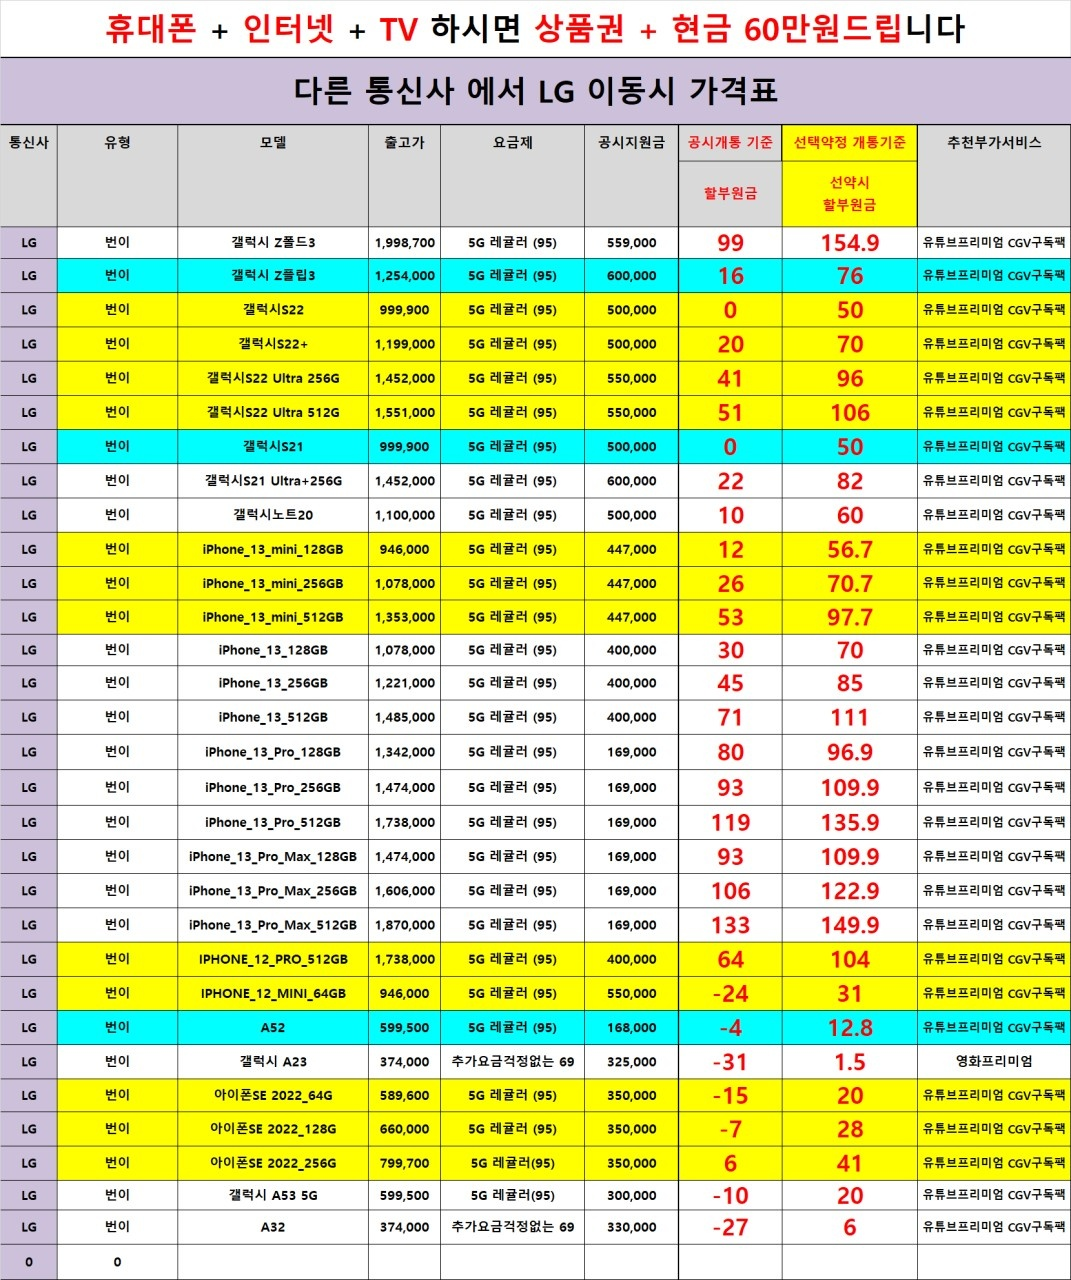The image size is (1071, 1280).
Task: Click the 갤럭시 A53 5G model cell
Action: pos(273,1195)
